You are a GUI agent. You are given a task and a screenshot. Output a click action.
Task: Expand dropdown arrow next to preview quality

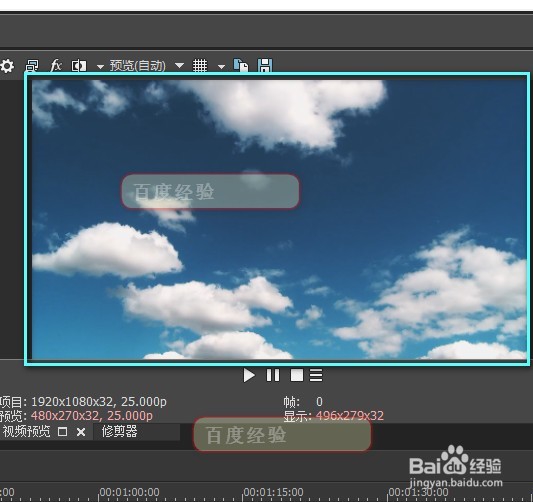[x=179, y=65]
